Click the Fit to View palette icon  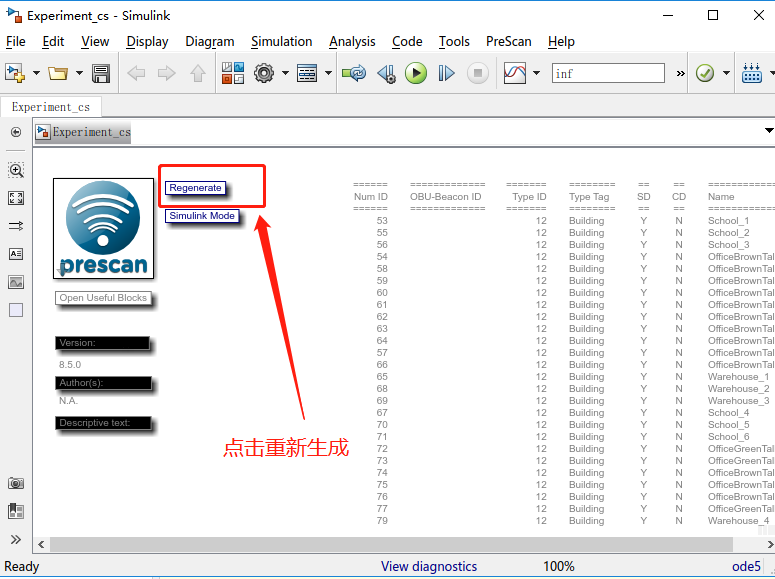tap(16, 198)
